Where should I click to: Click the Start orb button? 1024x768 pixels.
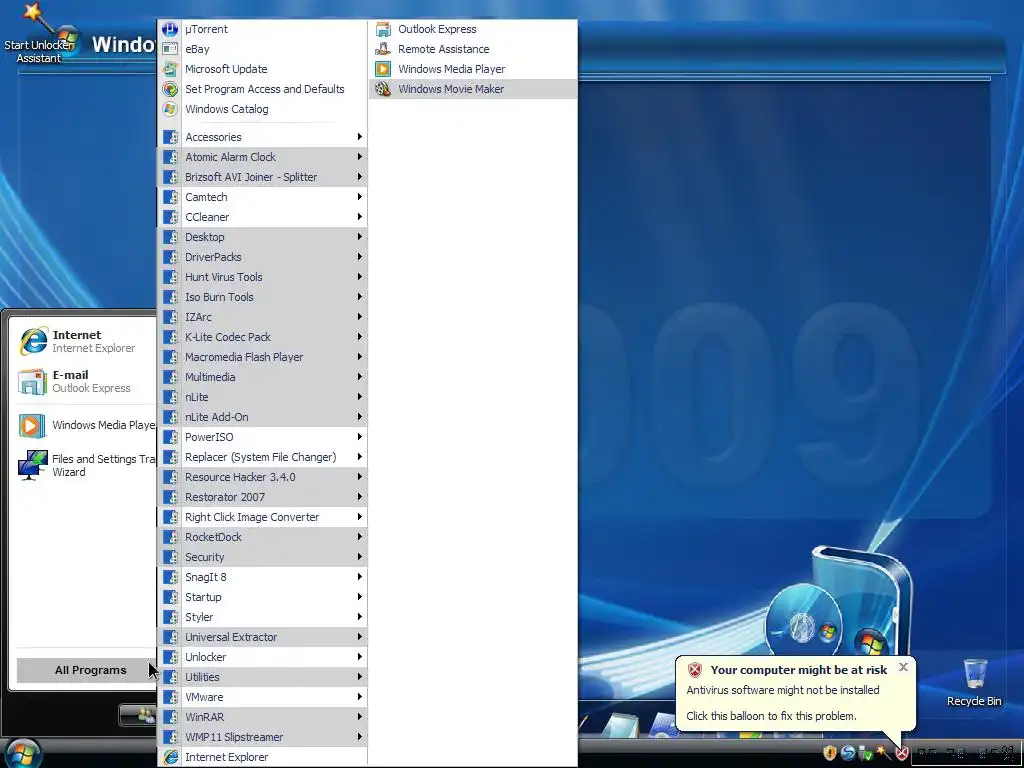[22, 752]
